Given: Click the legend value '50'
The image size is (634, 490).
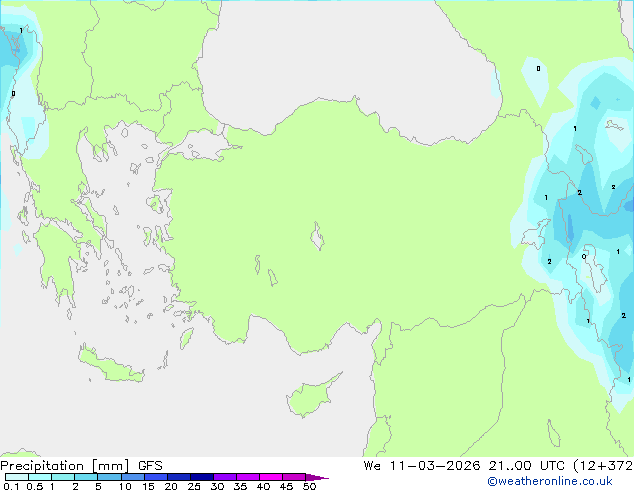Looking at the screenshot, I should (x=309, y=486).
